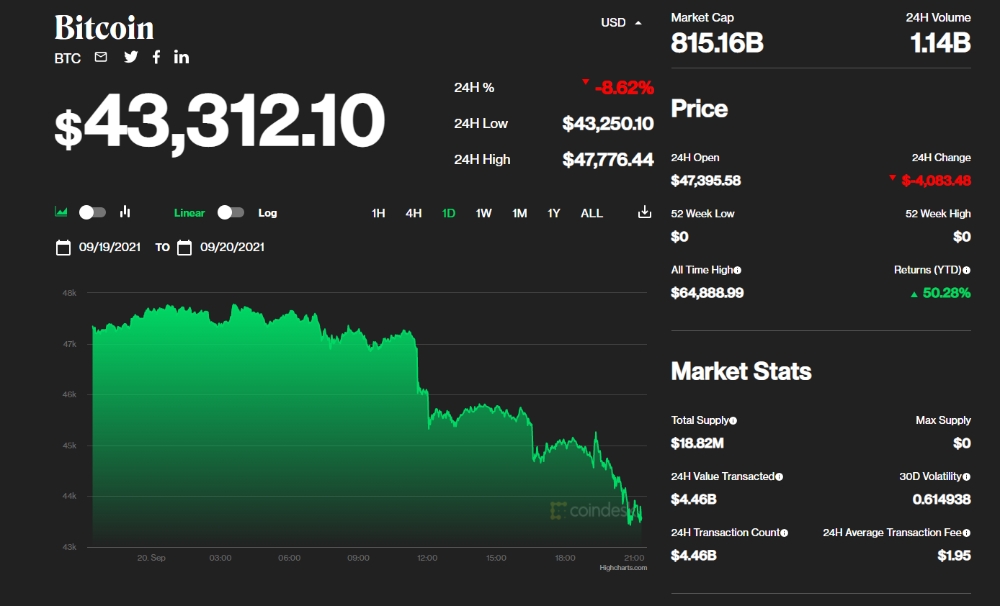The width and height of the screenshot is (1000, 606).
Task: Share Bitcoin page via email icon
Action: coord(101,57)
